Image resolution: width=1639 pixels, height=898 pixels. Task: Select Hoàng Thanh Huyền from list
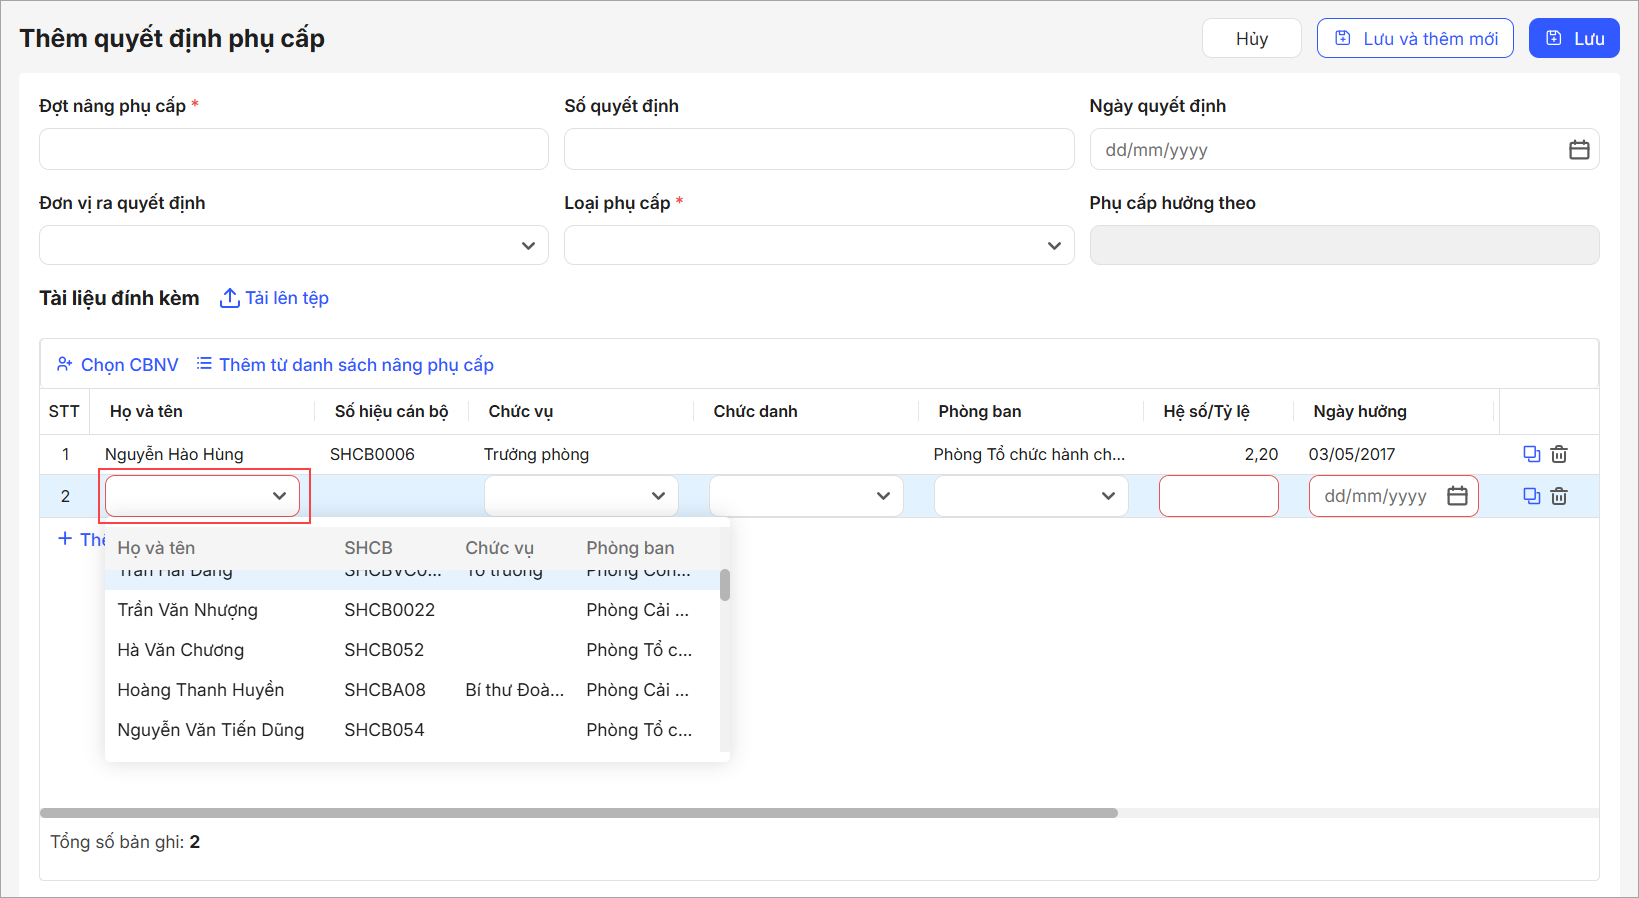click(412, 690)
